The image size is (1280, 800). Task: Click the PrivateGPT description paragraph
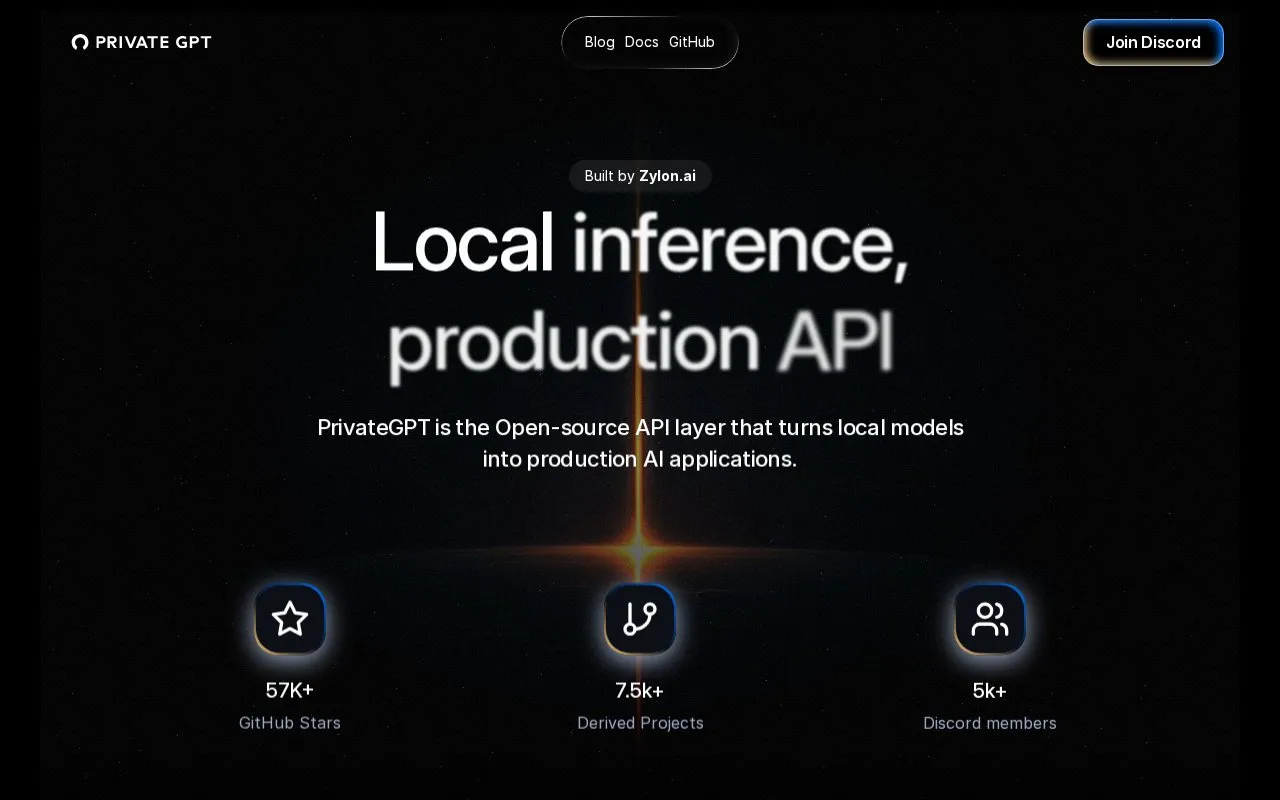tap(640, 443)
